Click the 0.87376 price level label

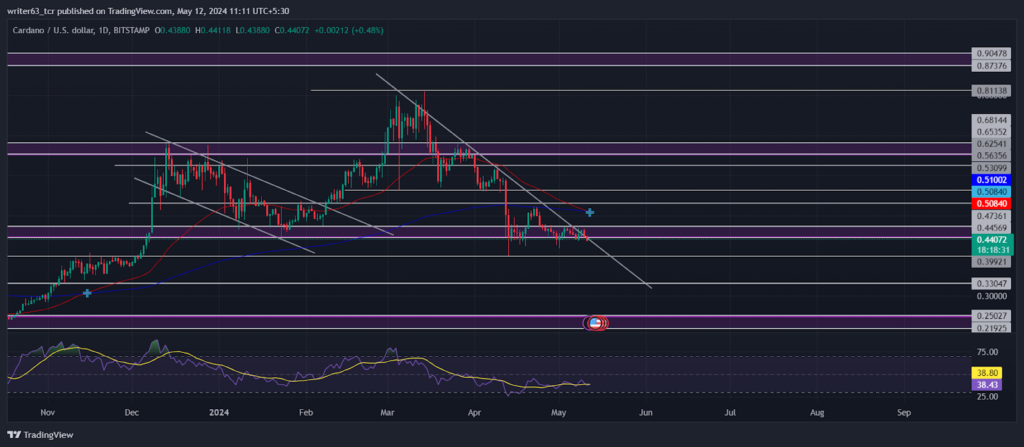(x=992, y=65)
